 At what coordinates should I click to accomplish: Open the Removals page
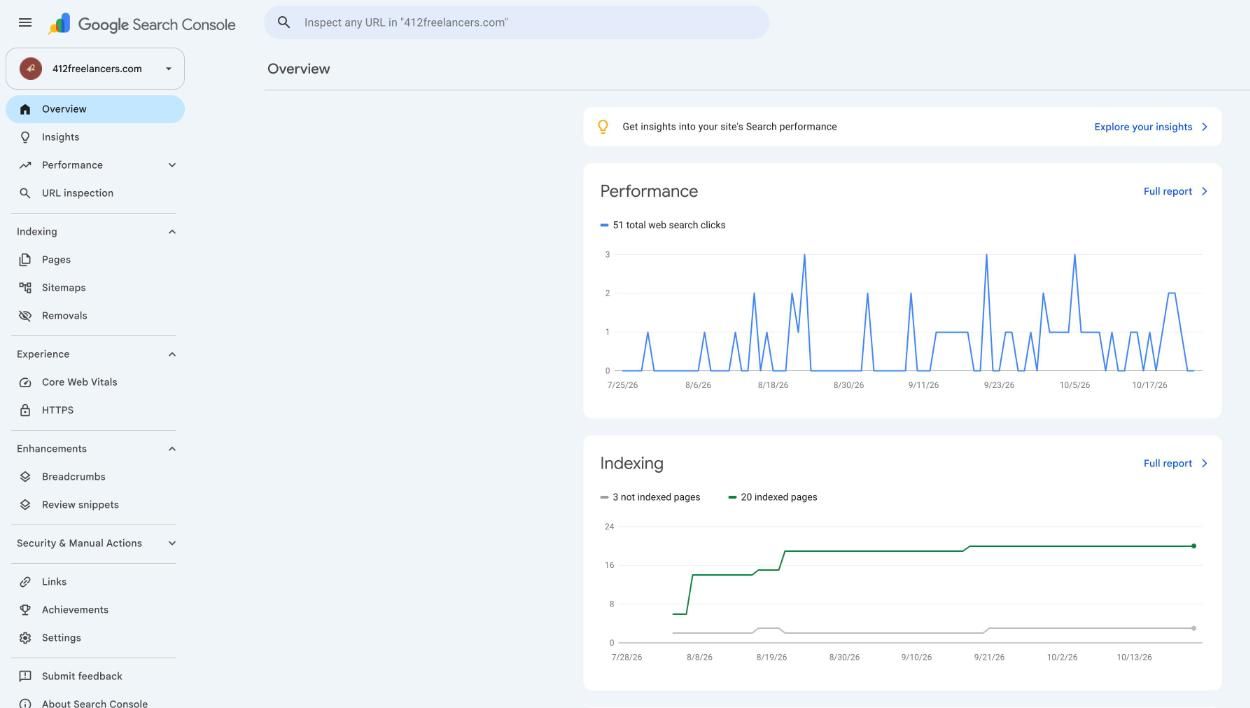(95, 316)
